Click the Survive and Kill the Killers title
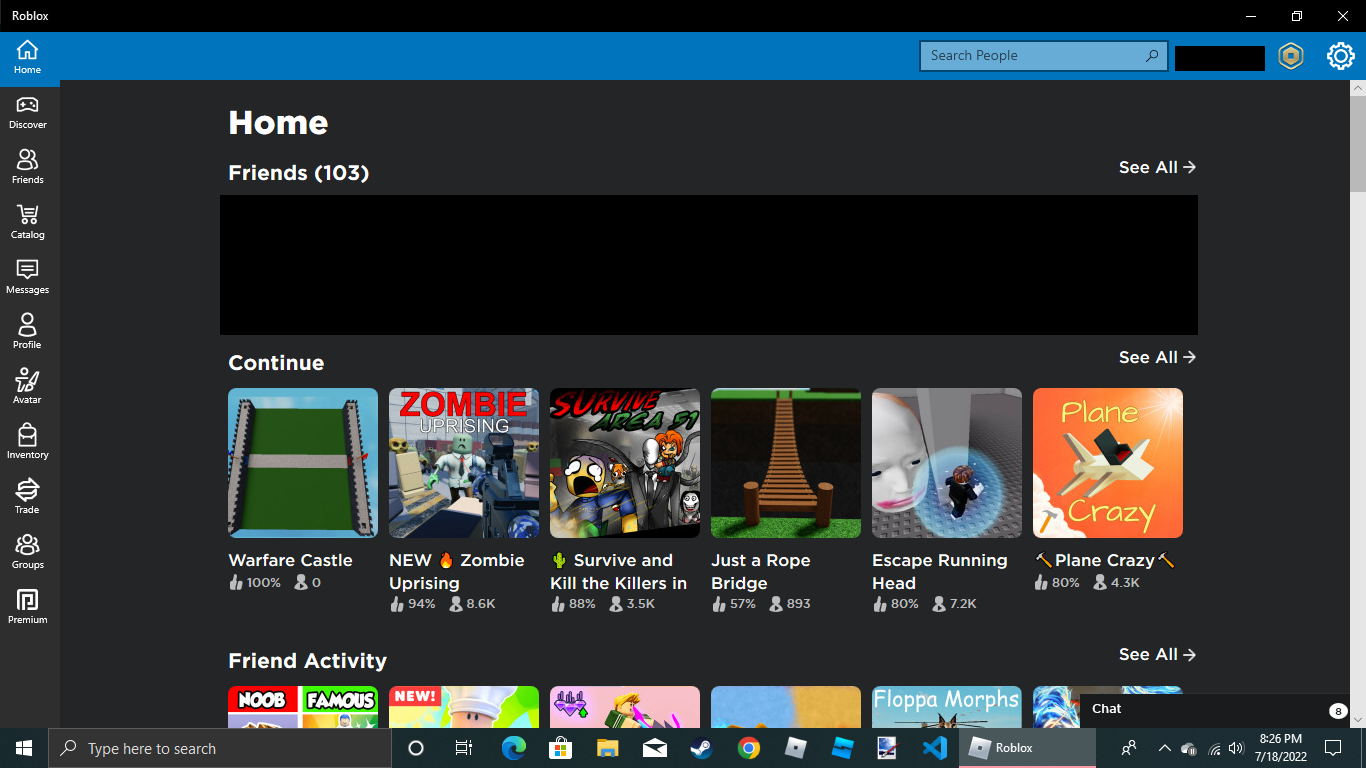1366x768 pixels. tap(619, 571)
